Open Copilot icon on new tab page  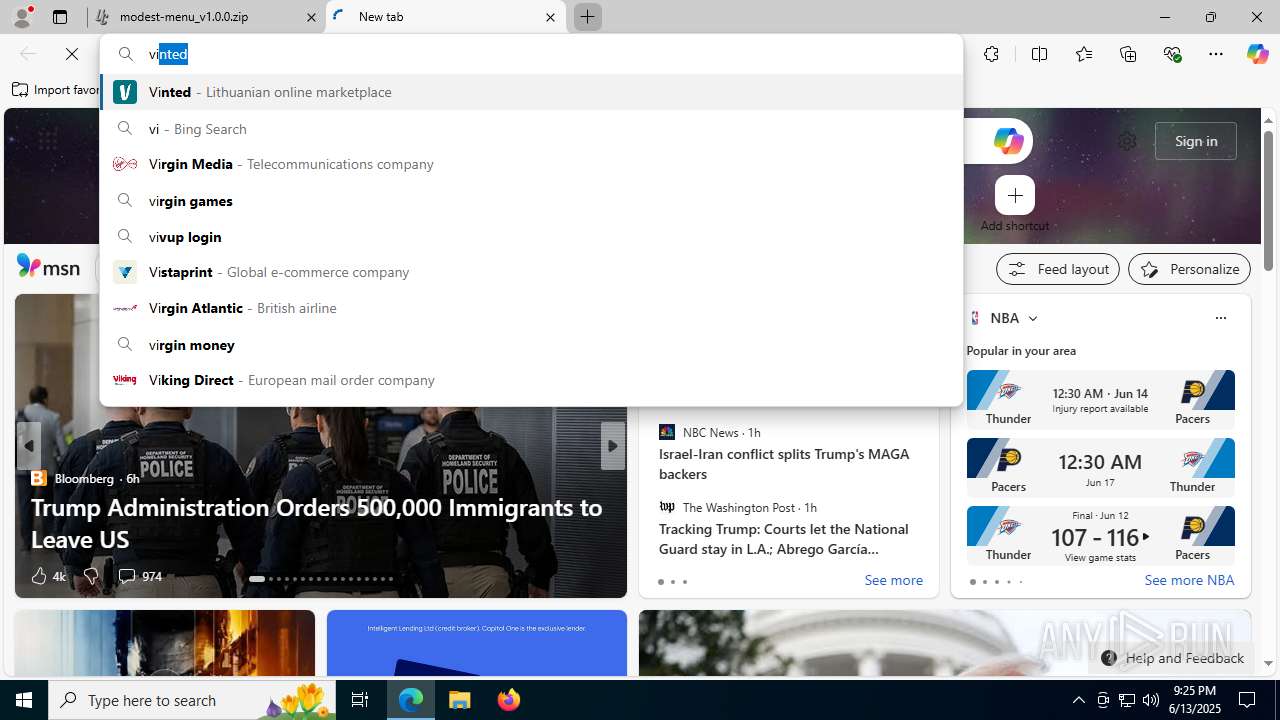pyautogui.click(x=1008, y=141)
